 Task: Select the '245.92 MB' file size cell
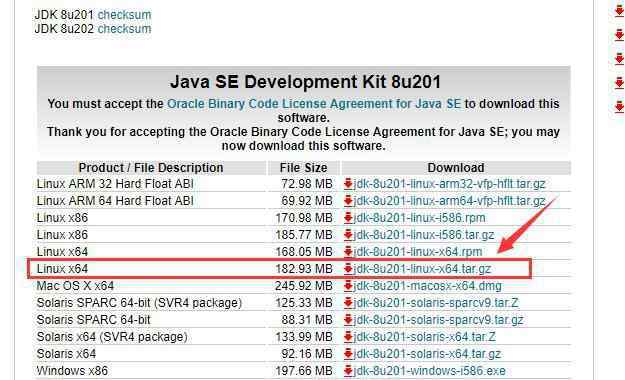(304, 286)
